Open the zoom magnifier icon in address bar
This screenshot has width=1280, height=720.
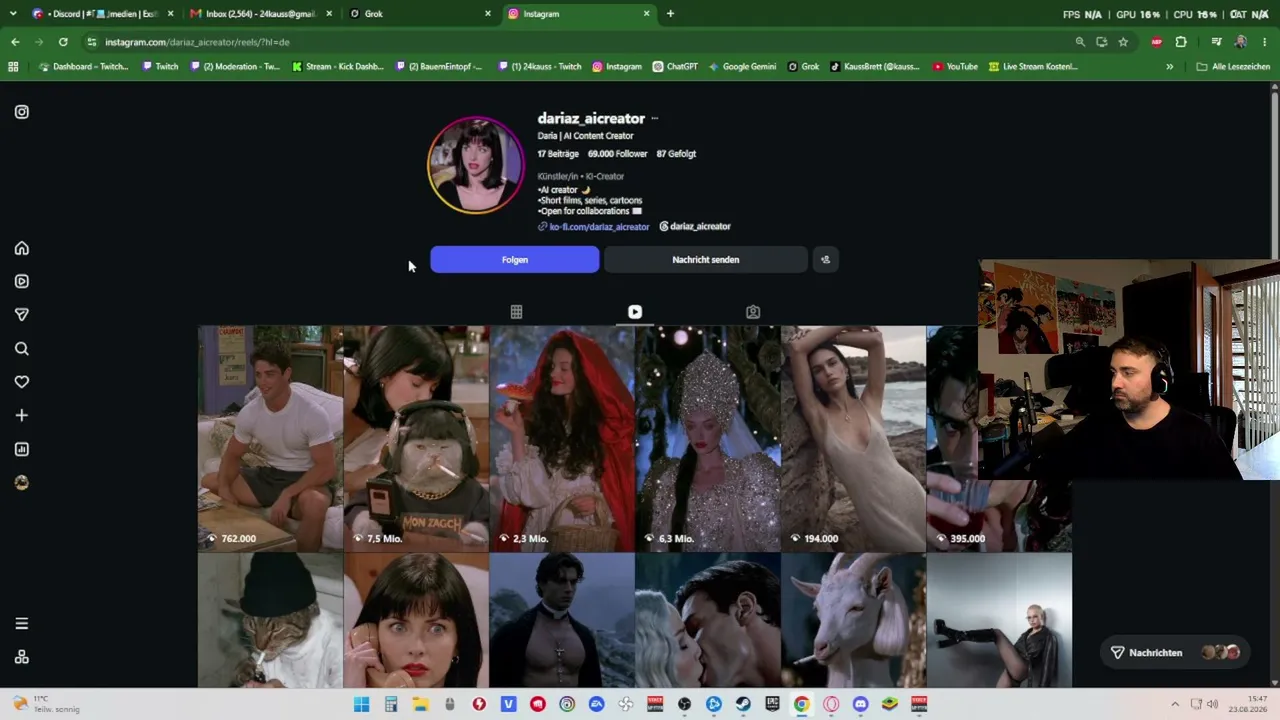click(x=1080, y=42)
